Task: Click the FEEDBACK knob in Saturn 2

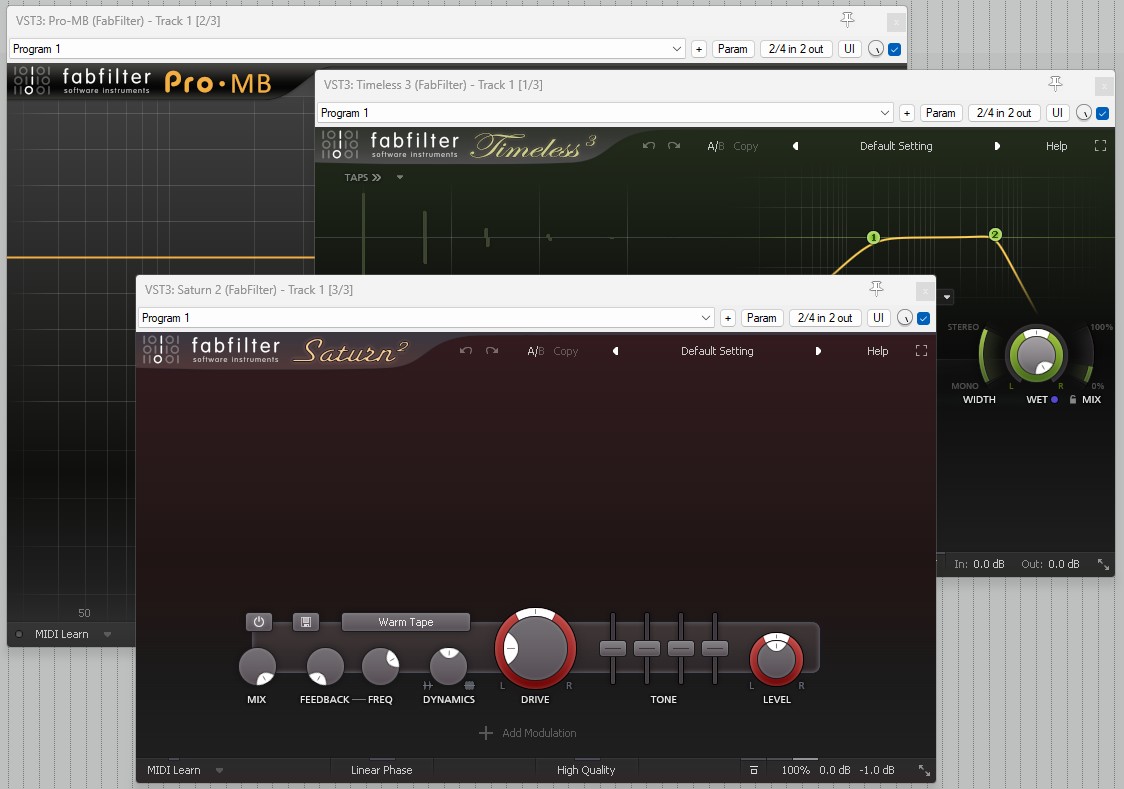Action: point(325,666)
